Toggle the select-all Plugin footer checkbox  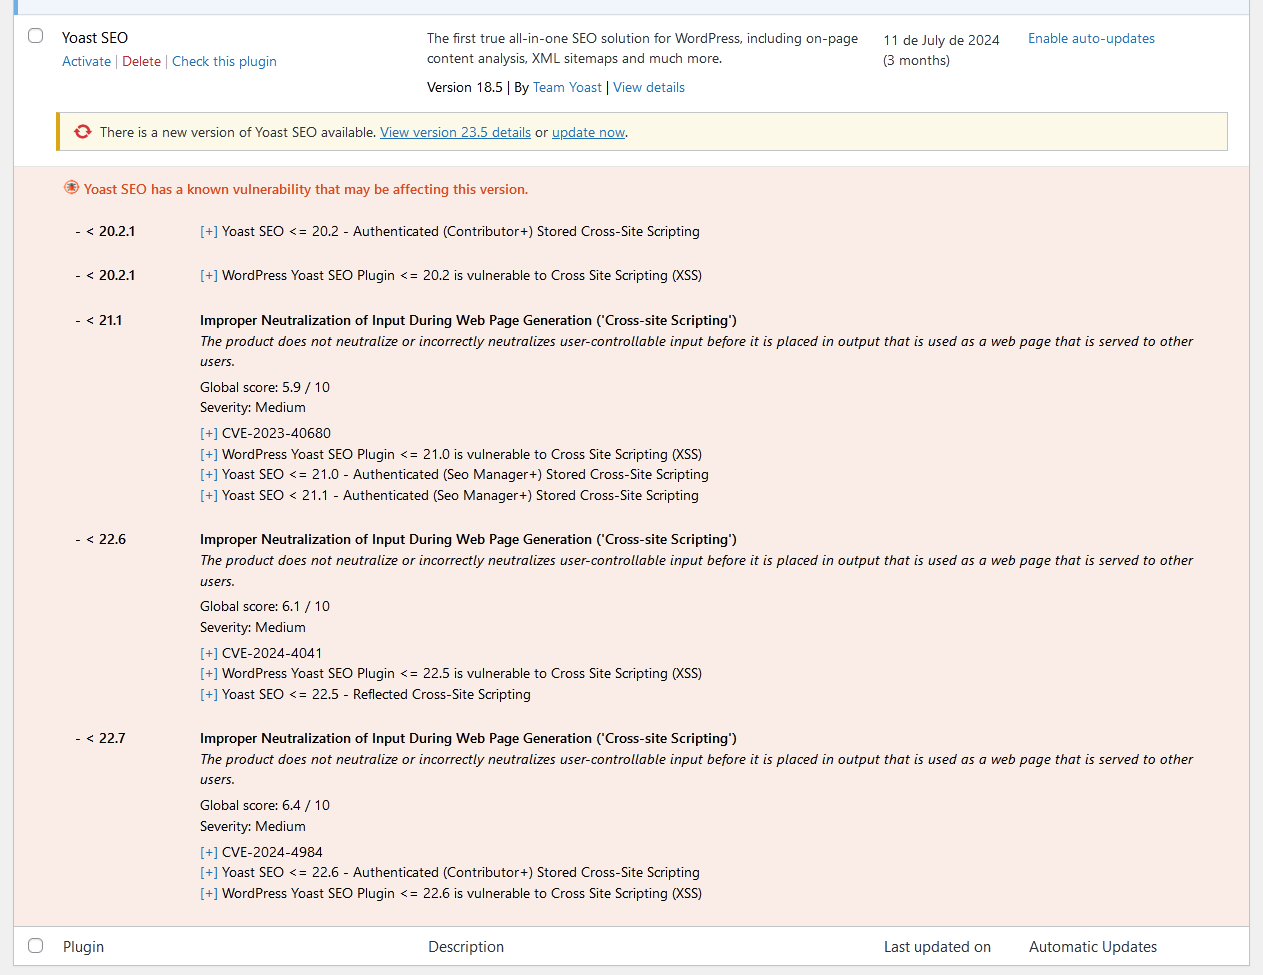(36, 946)
